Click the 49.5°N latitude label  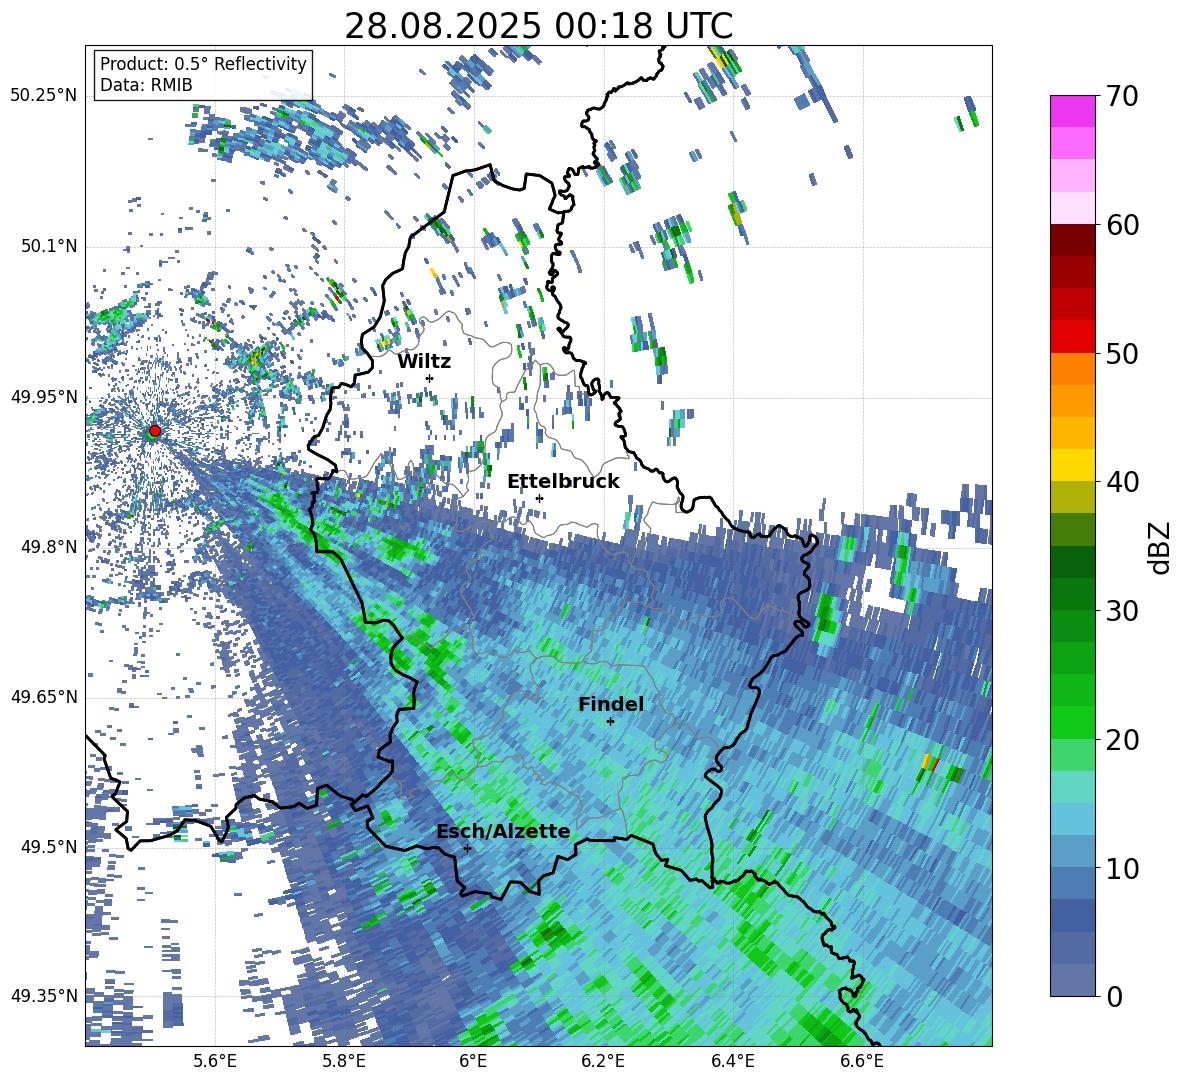pos(48,846)
